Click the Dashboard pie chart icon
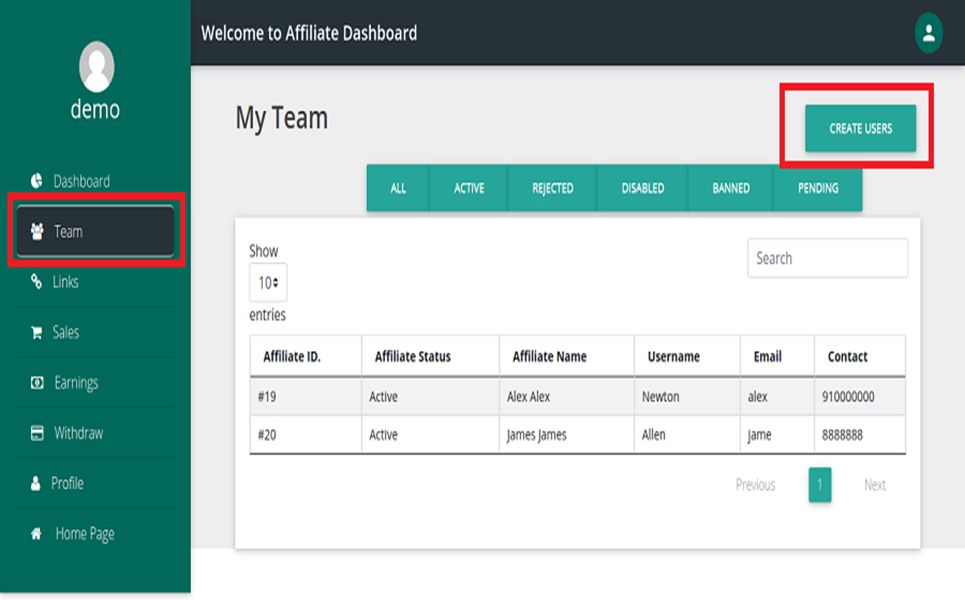Viewport: 965px width, 600px height. coord(37,180)
